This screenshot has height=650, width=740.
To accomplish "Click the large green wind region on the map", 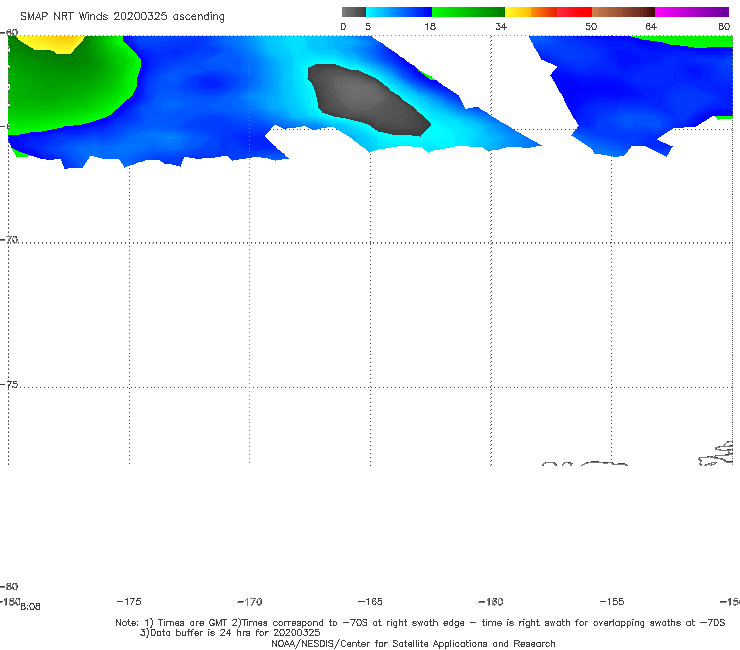I will point(71,90).
